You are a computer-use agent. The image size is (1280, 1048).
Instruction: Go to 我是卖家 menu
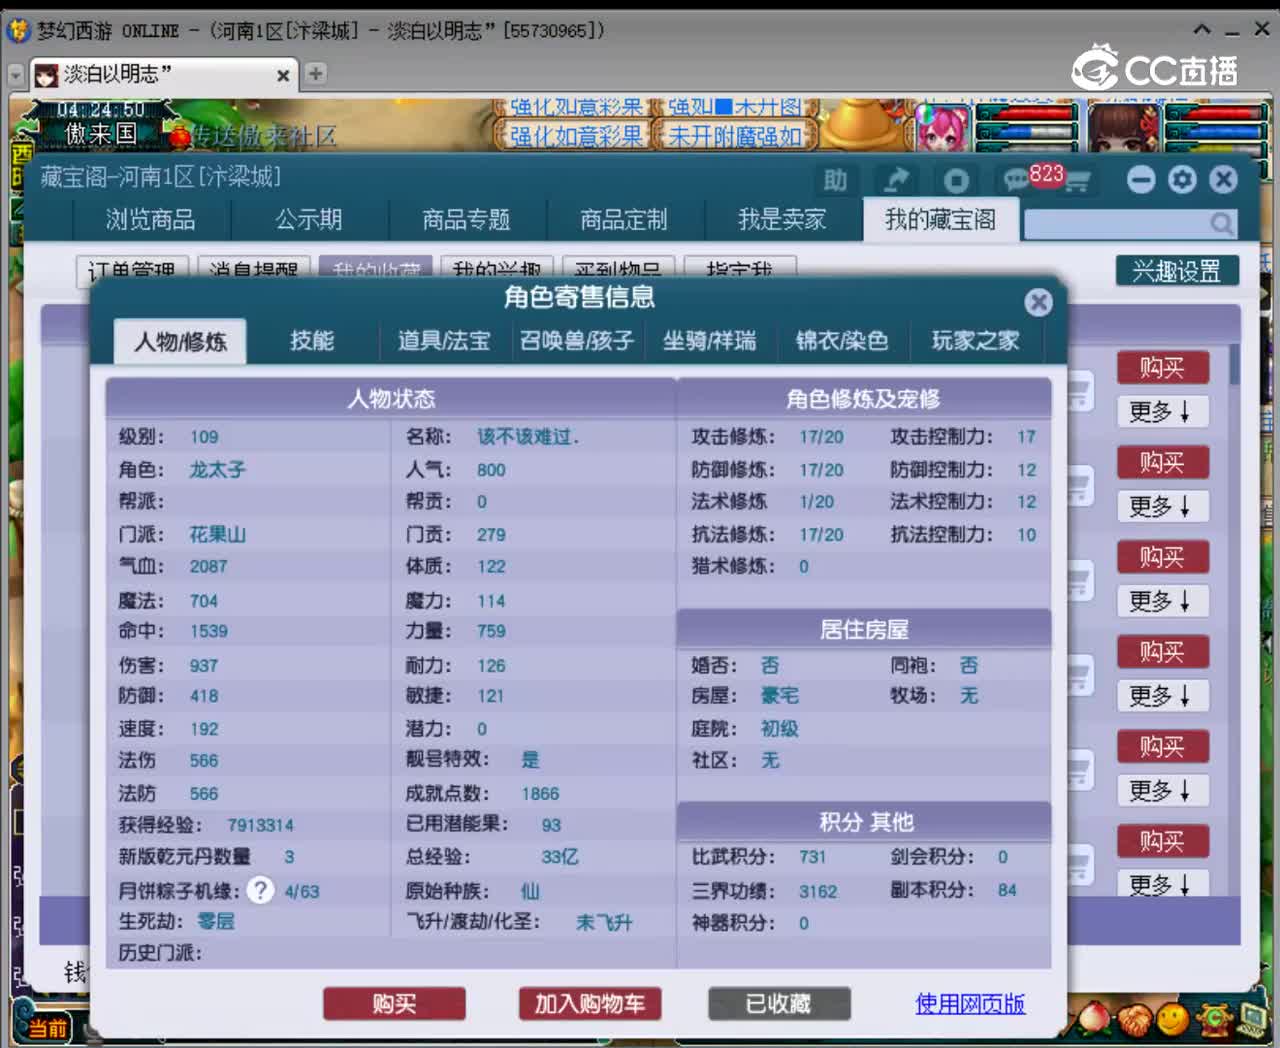point(782,219)
